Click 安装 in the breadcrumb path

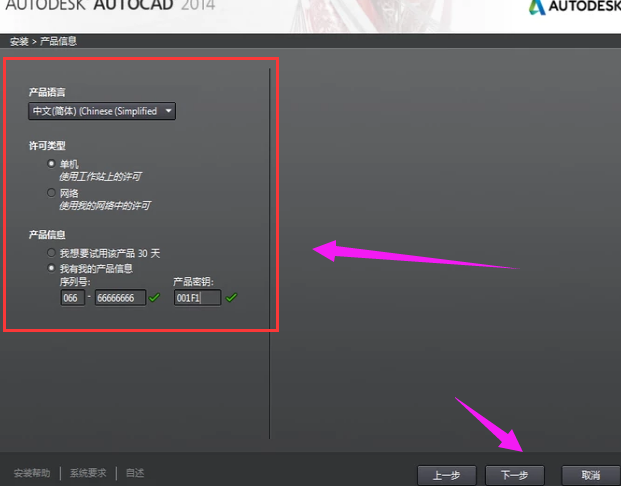[18, 41]
